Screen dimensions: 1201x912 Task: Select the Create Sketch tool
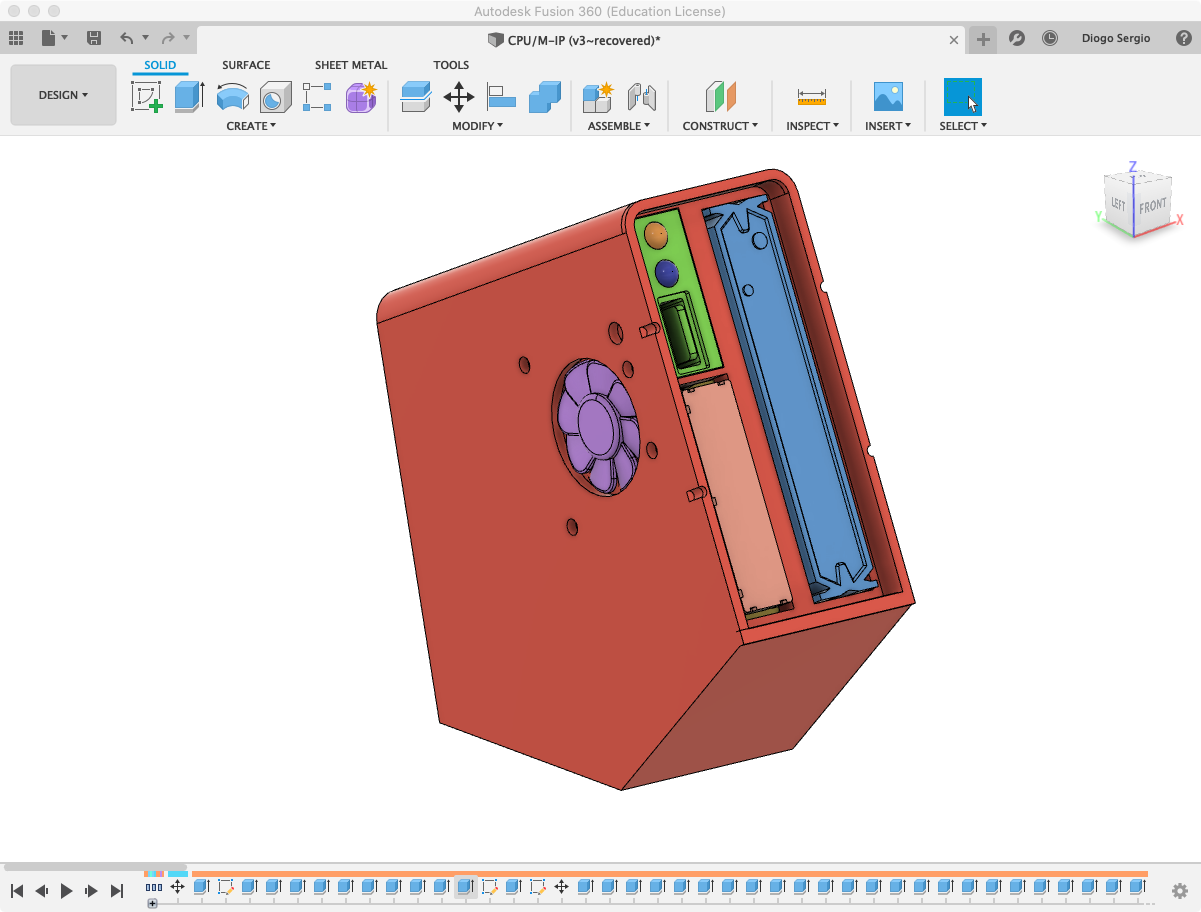click(x=147, y=97)
